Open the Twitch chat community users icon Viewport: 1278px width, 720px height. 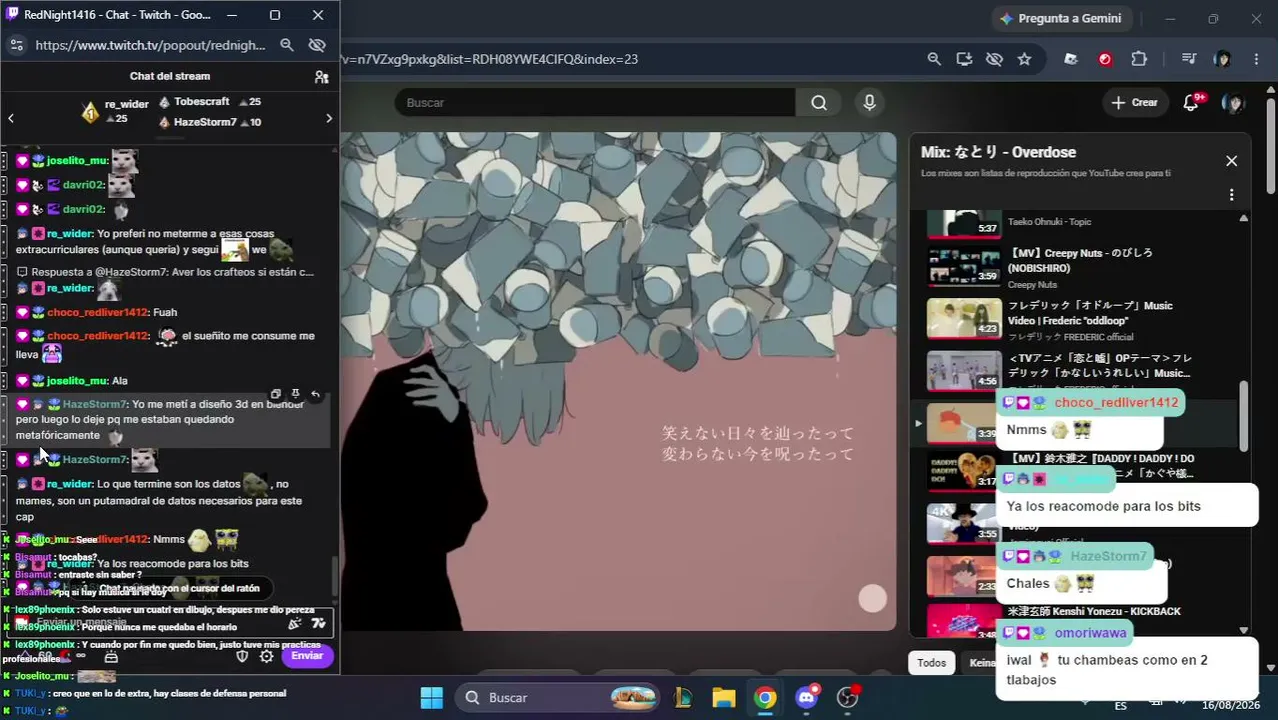[x=321, y=76]
